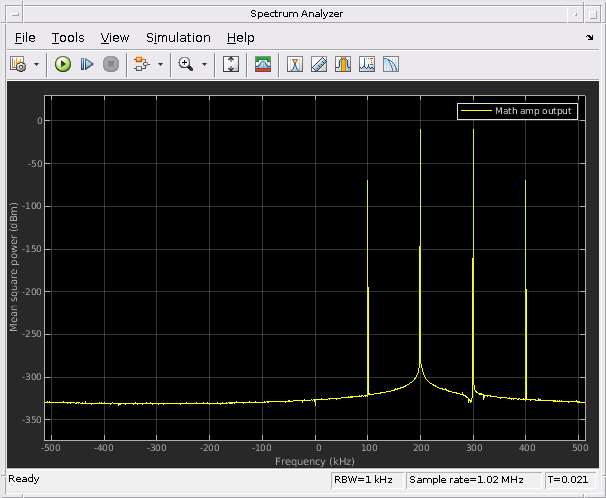
Task: Click the Ready status text
Action: tap(24, 479)
